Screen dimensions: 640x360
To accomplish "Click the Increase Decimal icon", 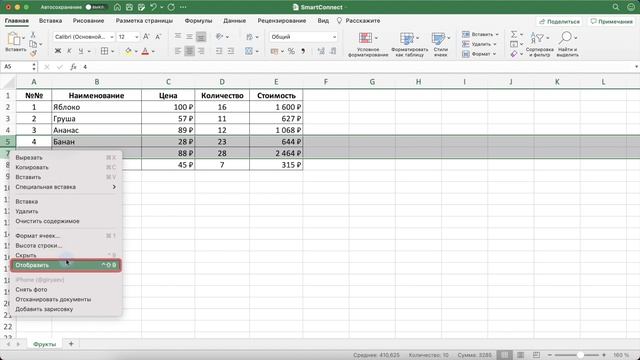I will 321,51.
